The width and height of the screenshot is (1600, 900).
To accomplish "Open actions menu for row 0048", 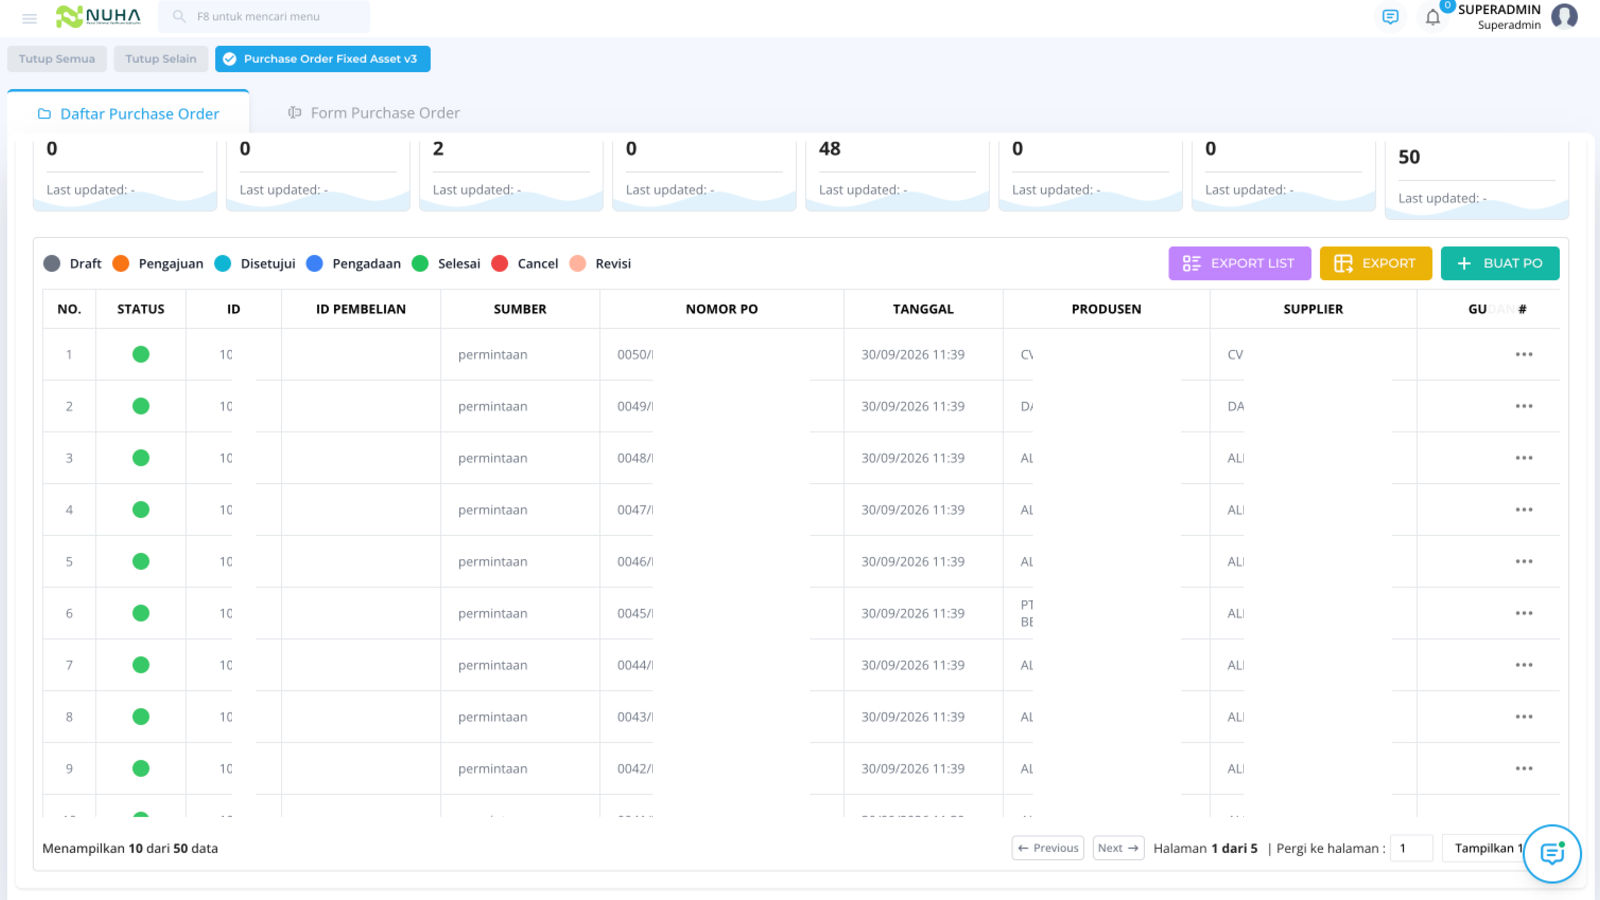I will [x=1524, y=458].
